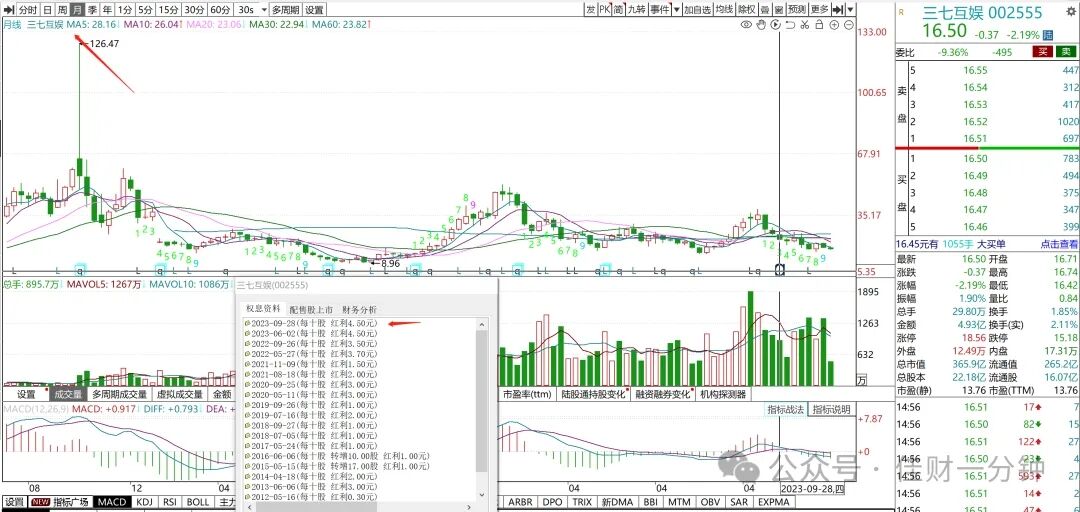Click the zoom-in plus circle icon
Viewport: 1080px width, 512px height.
pos(834,25)
